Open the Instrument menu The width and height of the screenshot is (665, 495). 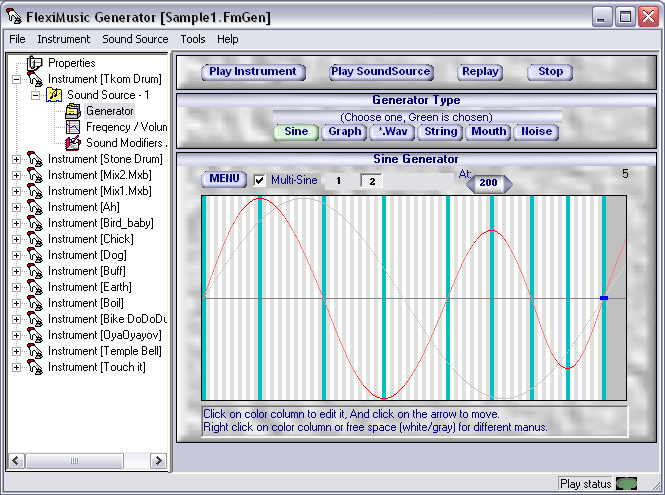[x=64, y=39]
